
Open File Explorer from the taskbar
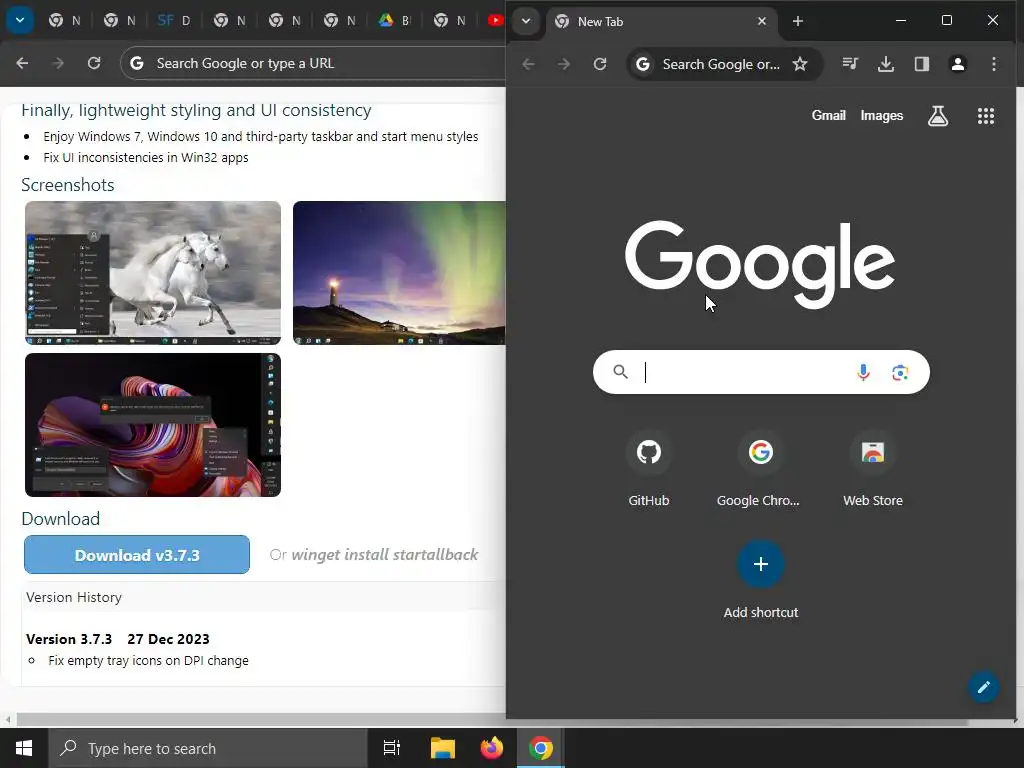point(442,748)
